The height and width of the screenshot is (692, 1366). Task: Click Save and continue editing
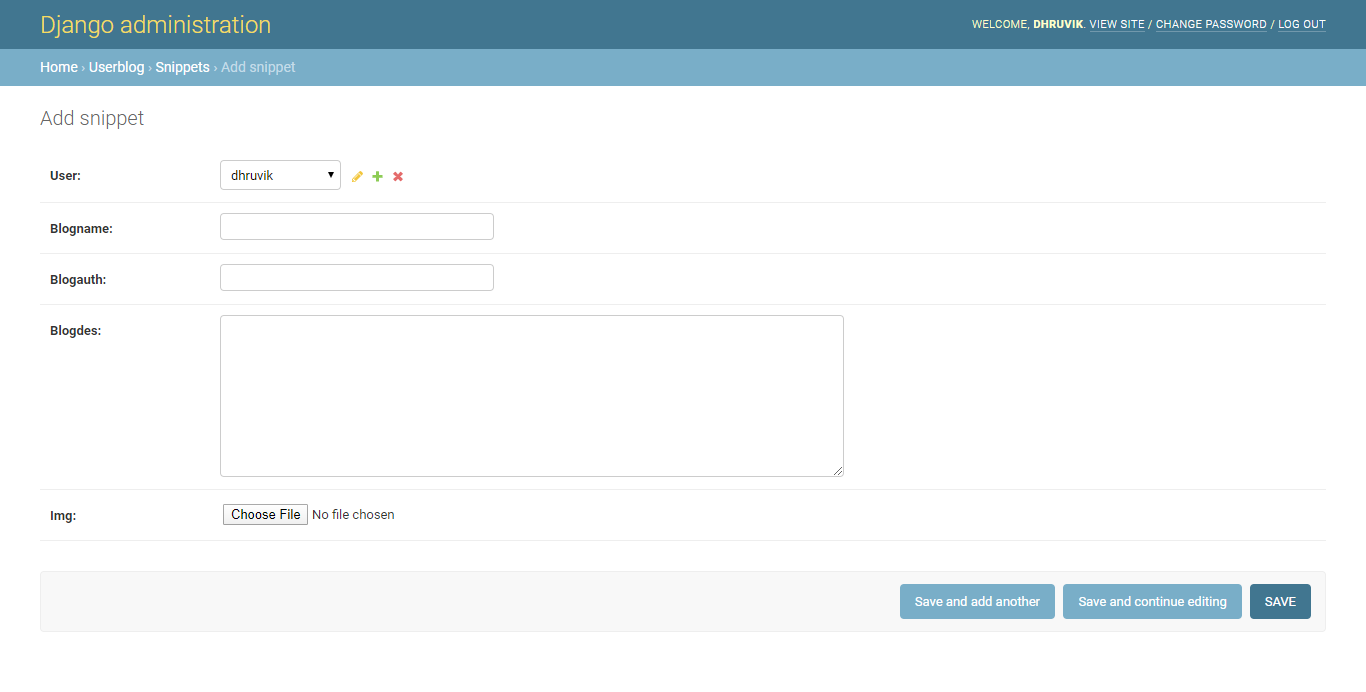tap(1152, 601)
